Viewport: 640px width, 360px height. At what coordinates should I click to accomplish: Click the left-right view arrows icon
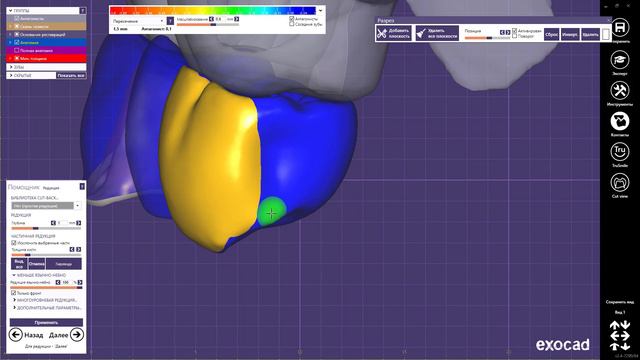coord(620,336)
